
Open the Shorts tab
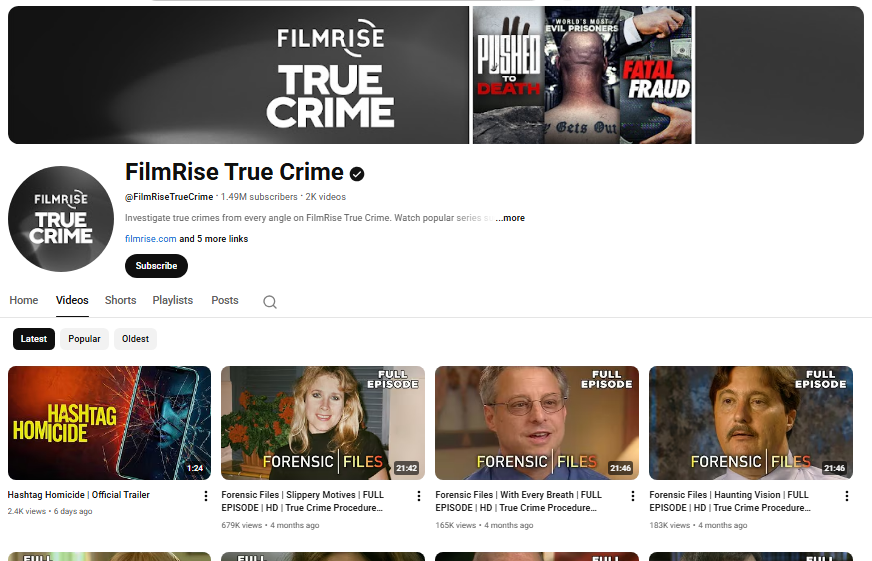pos(120,300)
